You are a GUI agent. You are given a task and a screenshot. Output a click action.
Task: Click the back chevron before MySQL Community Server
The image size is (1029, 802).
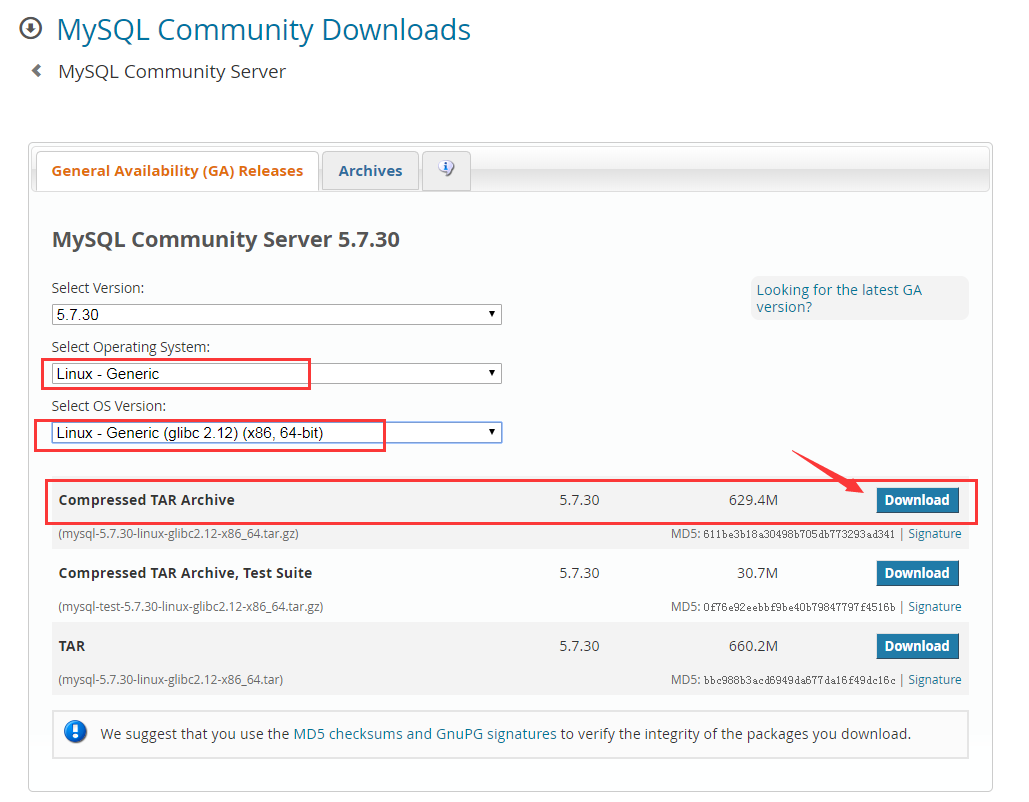point(37,71)
